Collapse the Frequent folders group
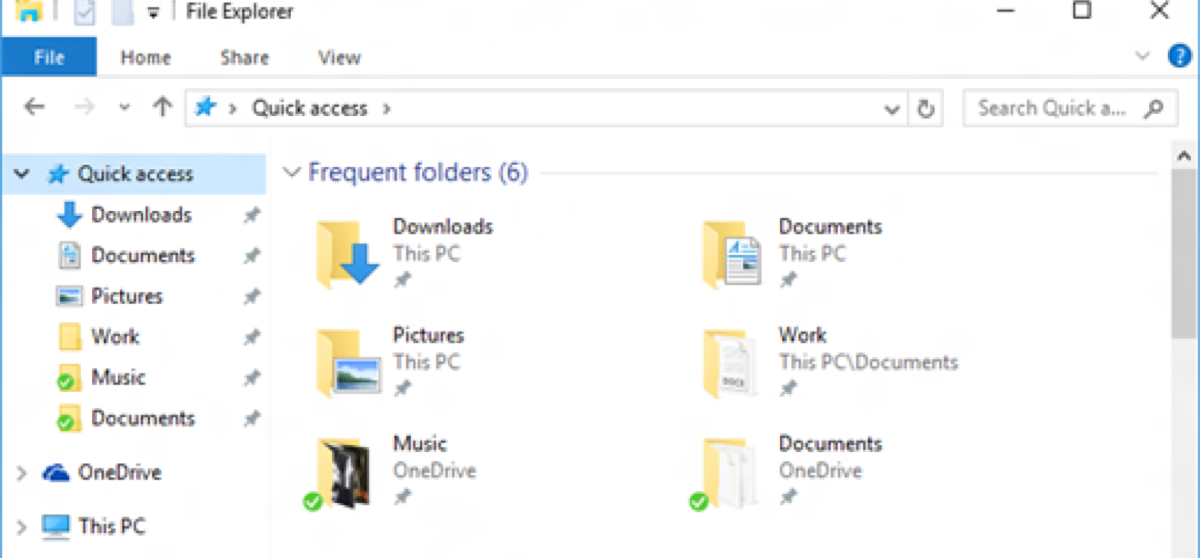Image resolution: width=1200 pixels, height=558 pixels. coord(292,173)
